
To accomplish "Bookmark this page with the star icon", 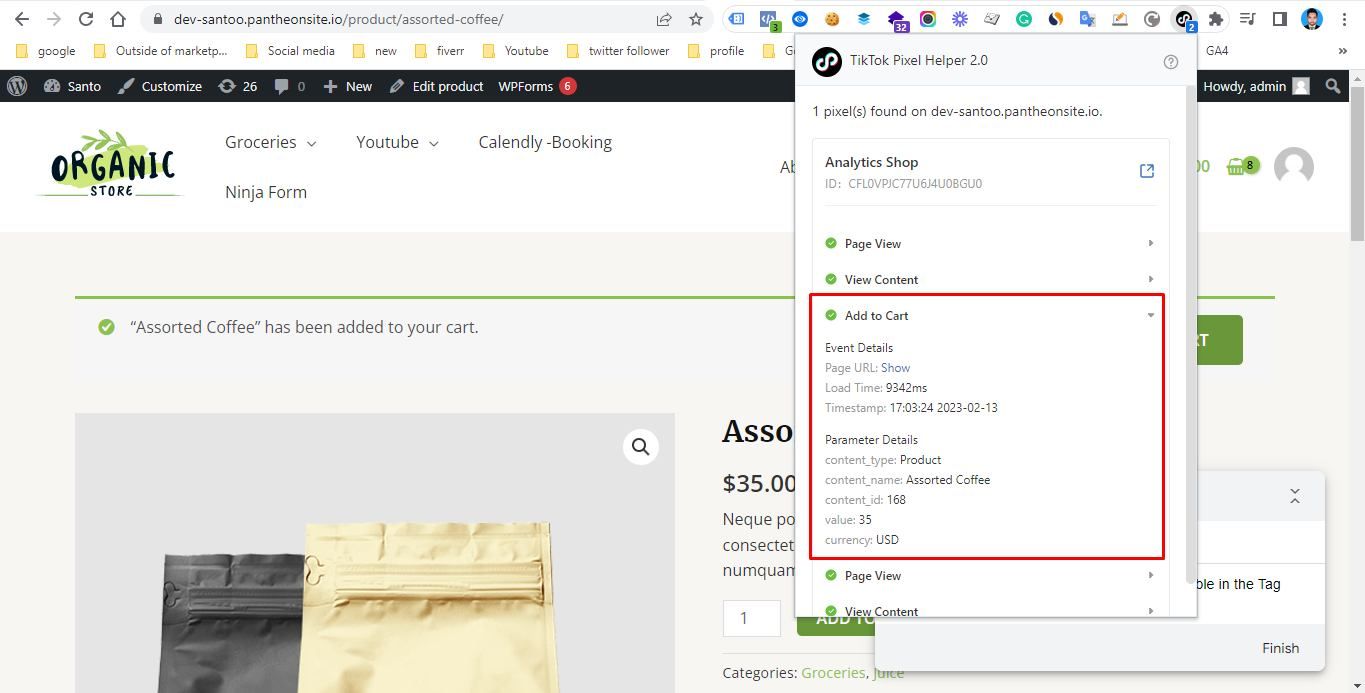I will pyautogui.click(x=696, y=19).
